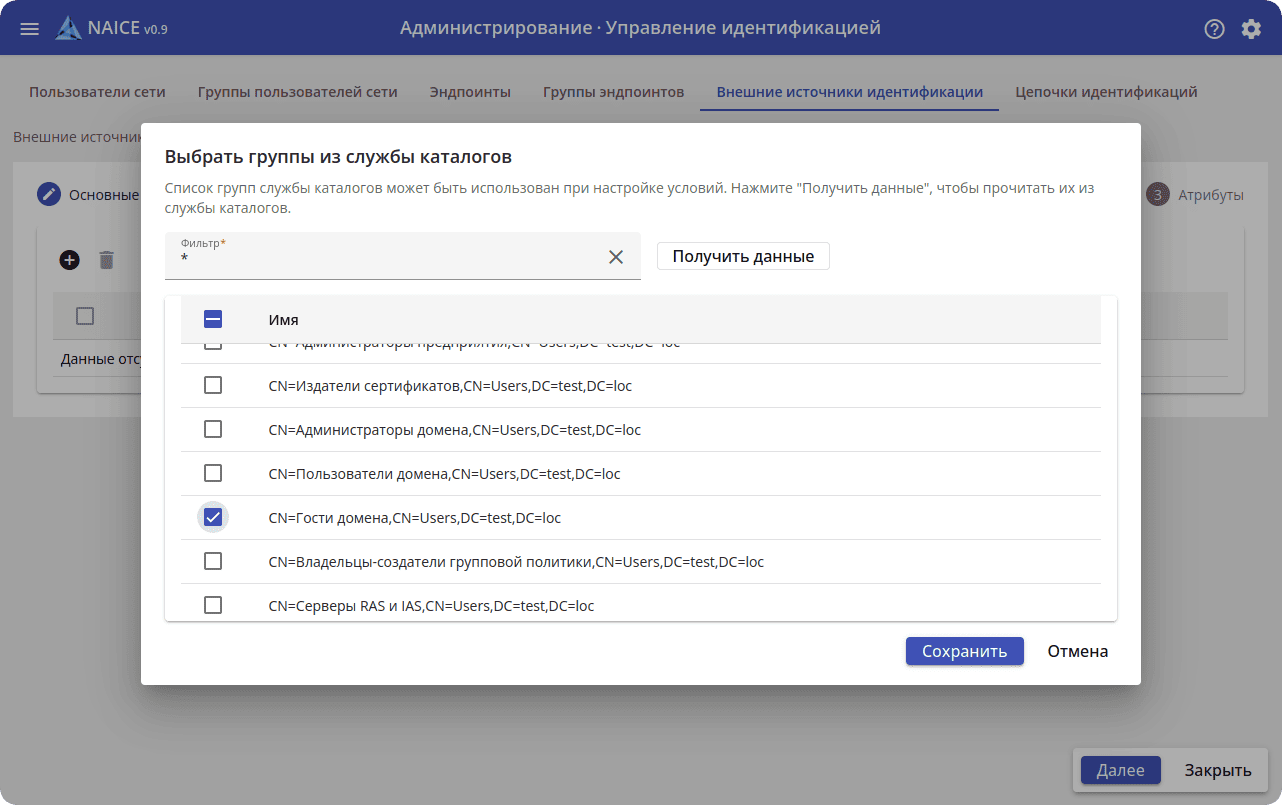The height and width of the screenshot is (805, 1282).
Task: Open the help question mark icon
Action: tap(1214, 29)
